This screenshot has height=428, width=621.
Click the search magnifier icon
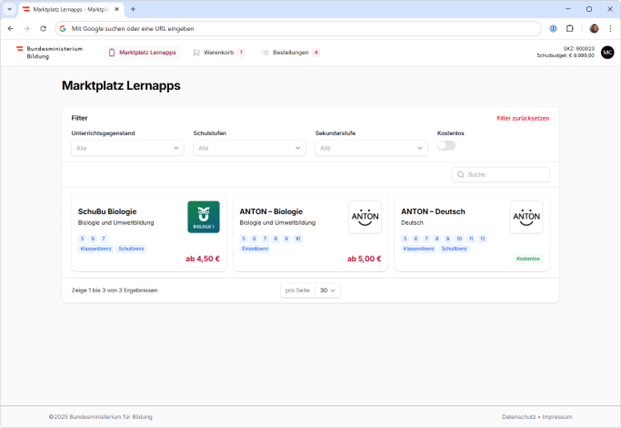pyautogui.click(x=461, y=175)
